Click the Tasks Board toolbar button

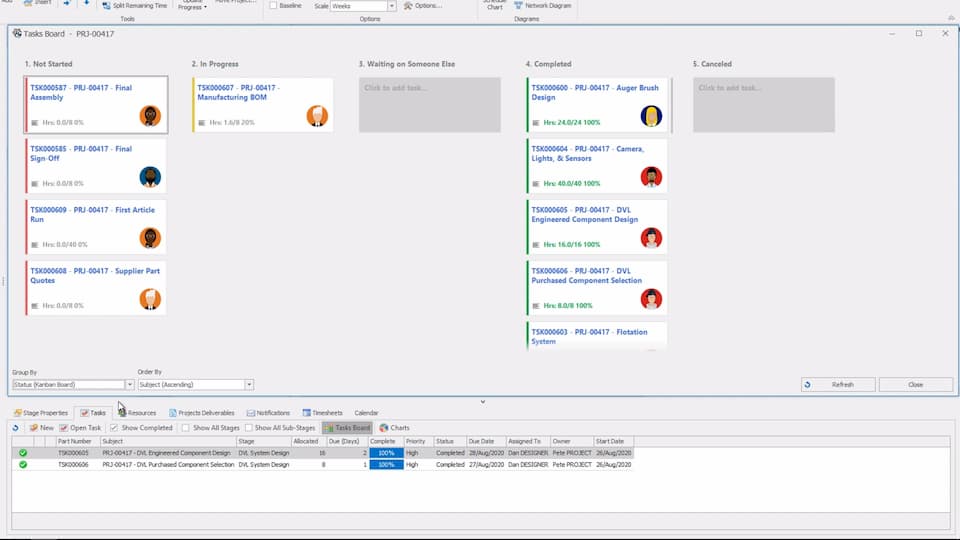click(328, 428)
